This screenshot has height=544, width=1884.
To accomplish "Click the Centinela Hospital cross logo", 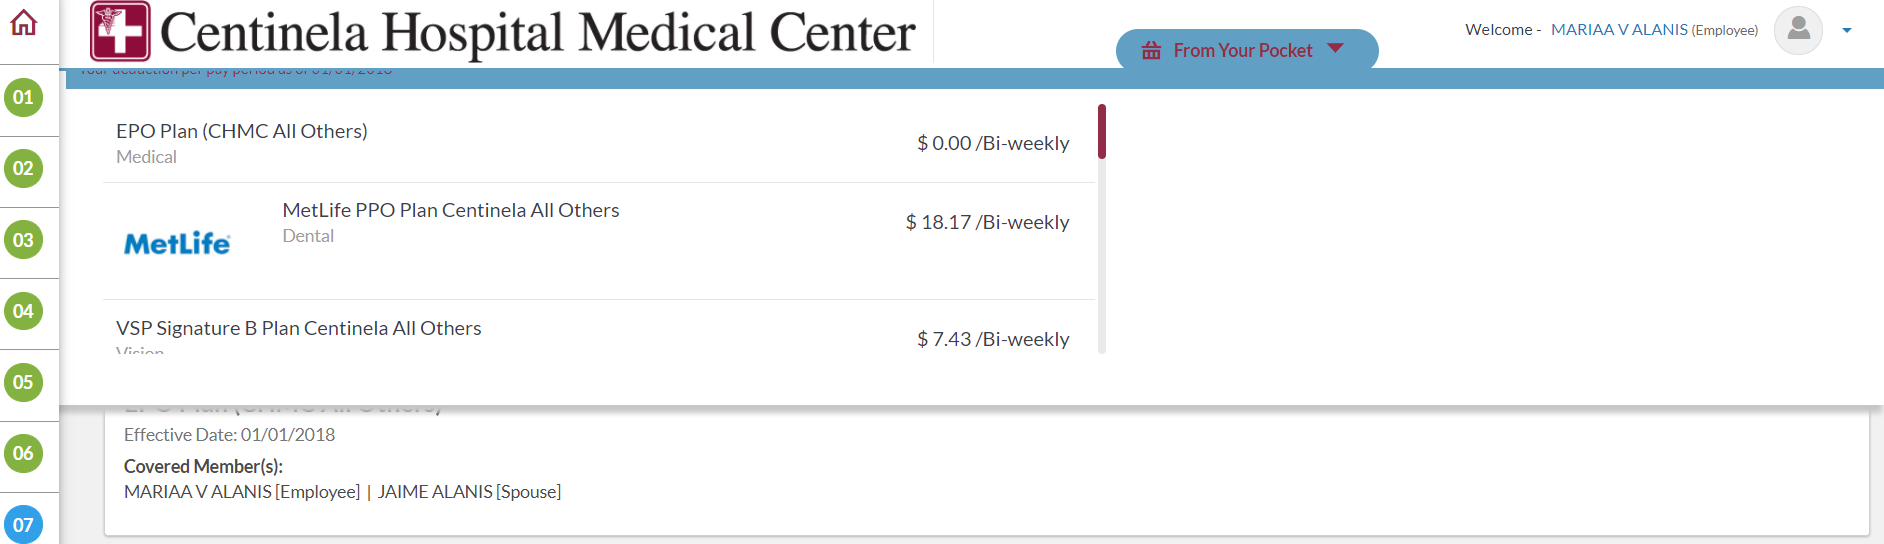I will click(120, 31).
